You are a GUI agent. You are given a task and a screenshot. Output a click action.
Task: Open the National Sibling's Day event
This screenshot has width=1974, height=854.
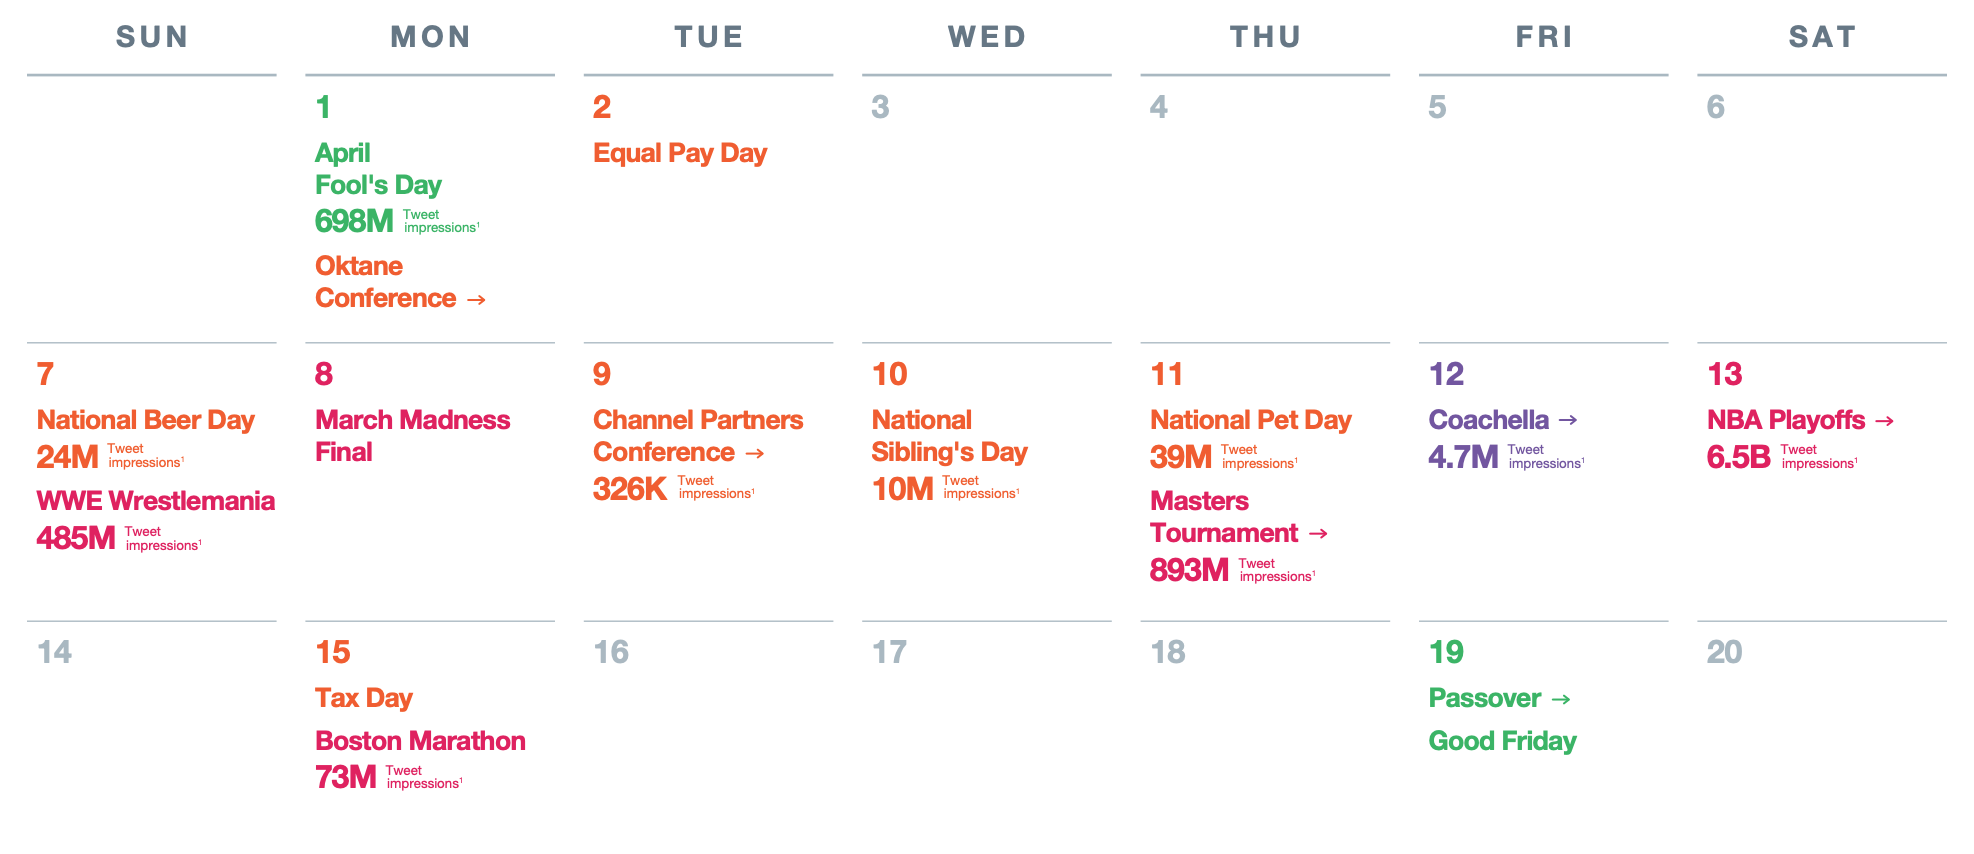949,436
